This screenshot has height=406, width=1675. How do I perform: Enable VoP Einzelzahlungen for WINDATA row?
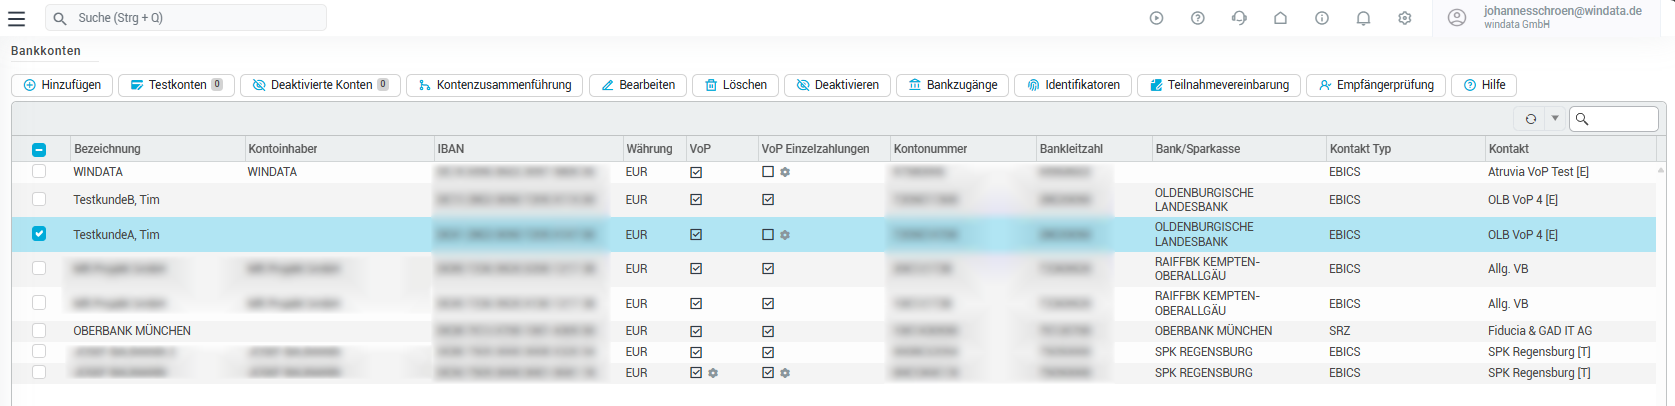pos(768,172)
